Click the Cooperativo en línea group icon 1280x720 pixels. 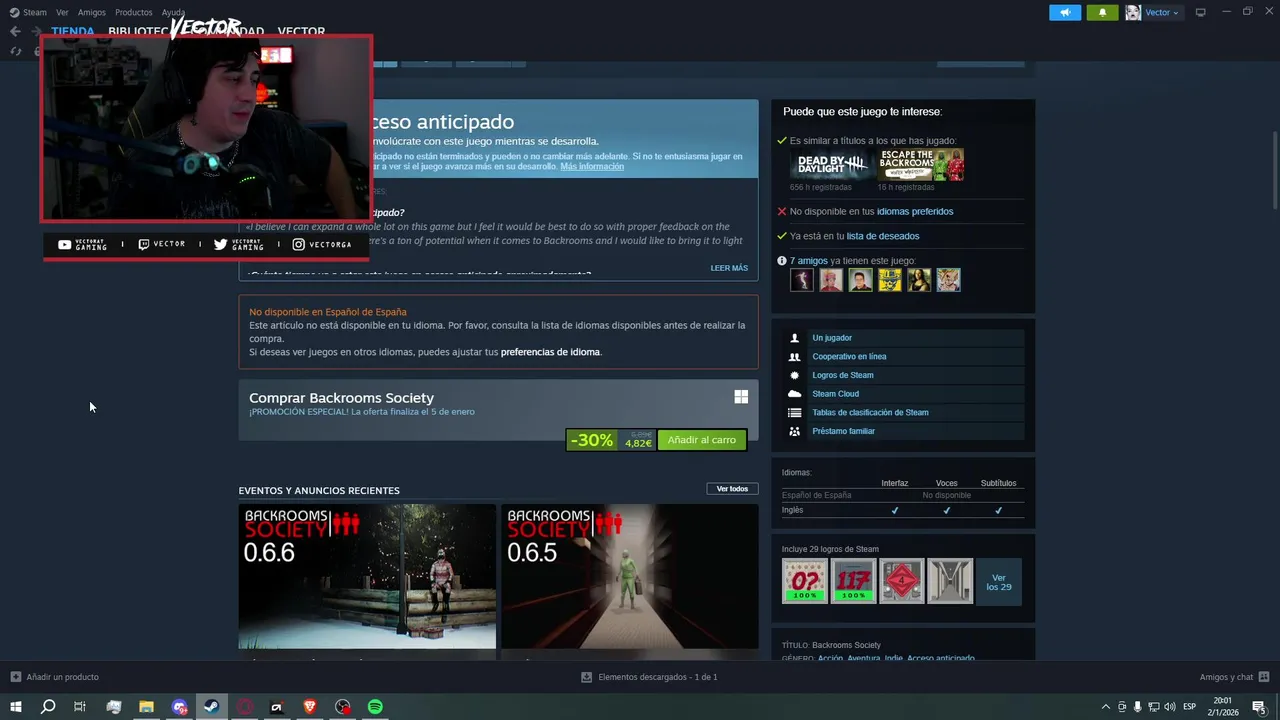click(x=794, y=357)
